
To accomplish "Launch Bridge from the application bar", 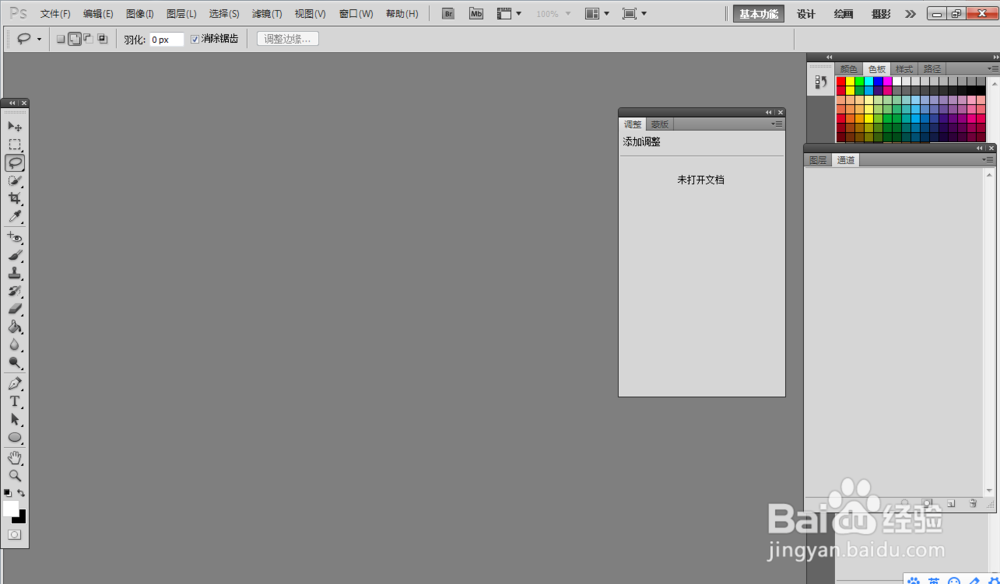I will (x=448, y=13).
